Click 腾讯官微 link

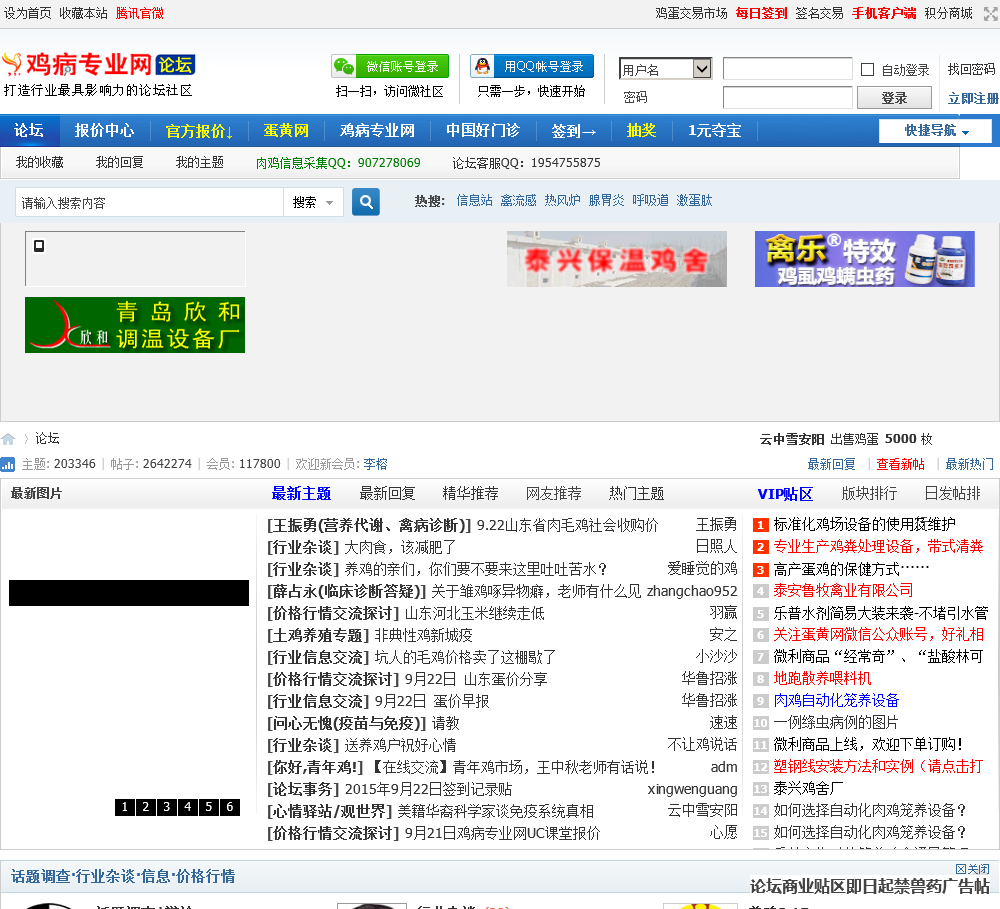pos(140,13)
